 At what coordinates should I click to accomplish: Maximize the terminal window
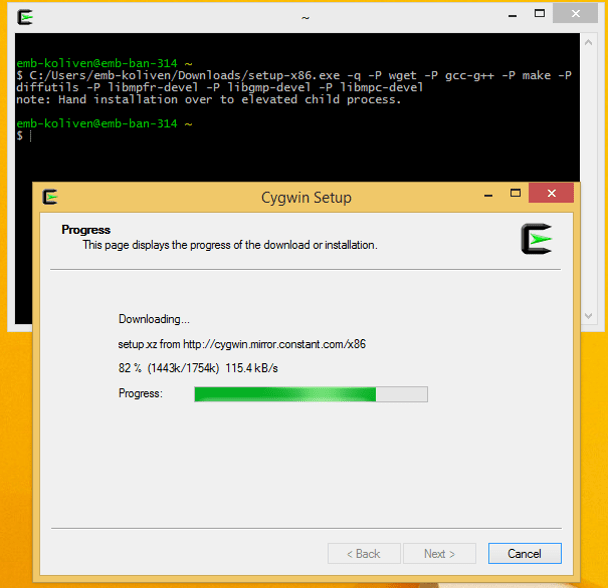(x=539, y=14)
